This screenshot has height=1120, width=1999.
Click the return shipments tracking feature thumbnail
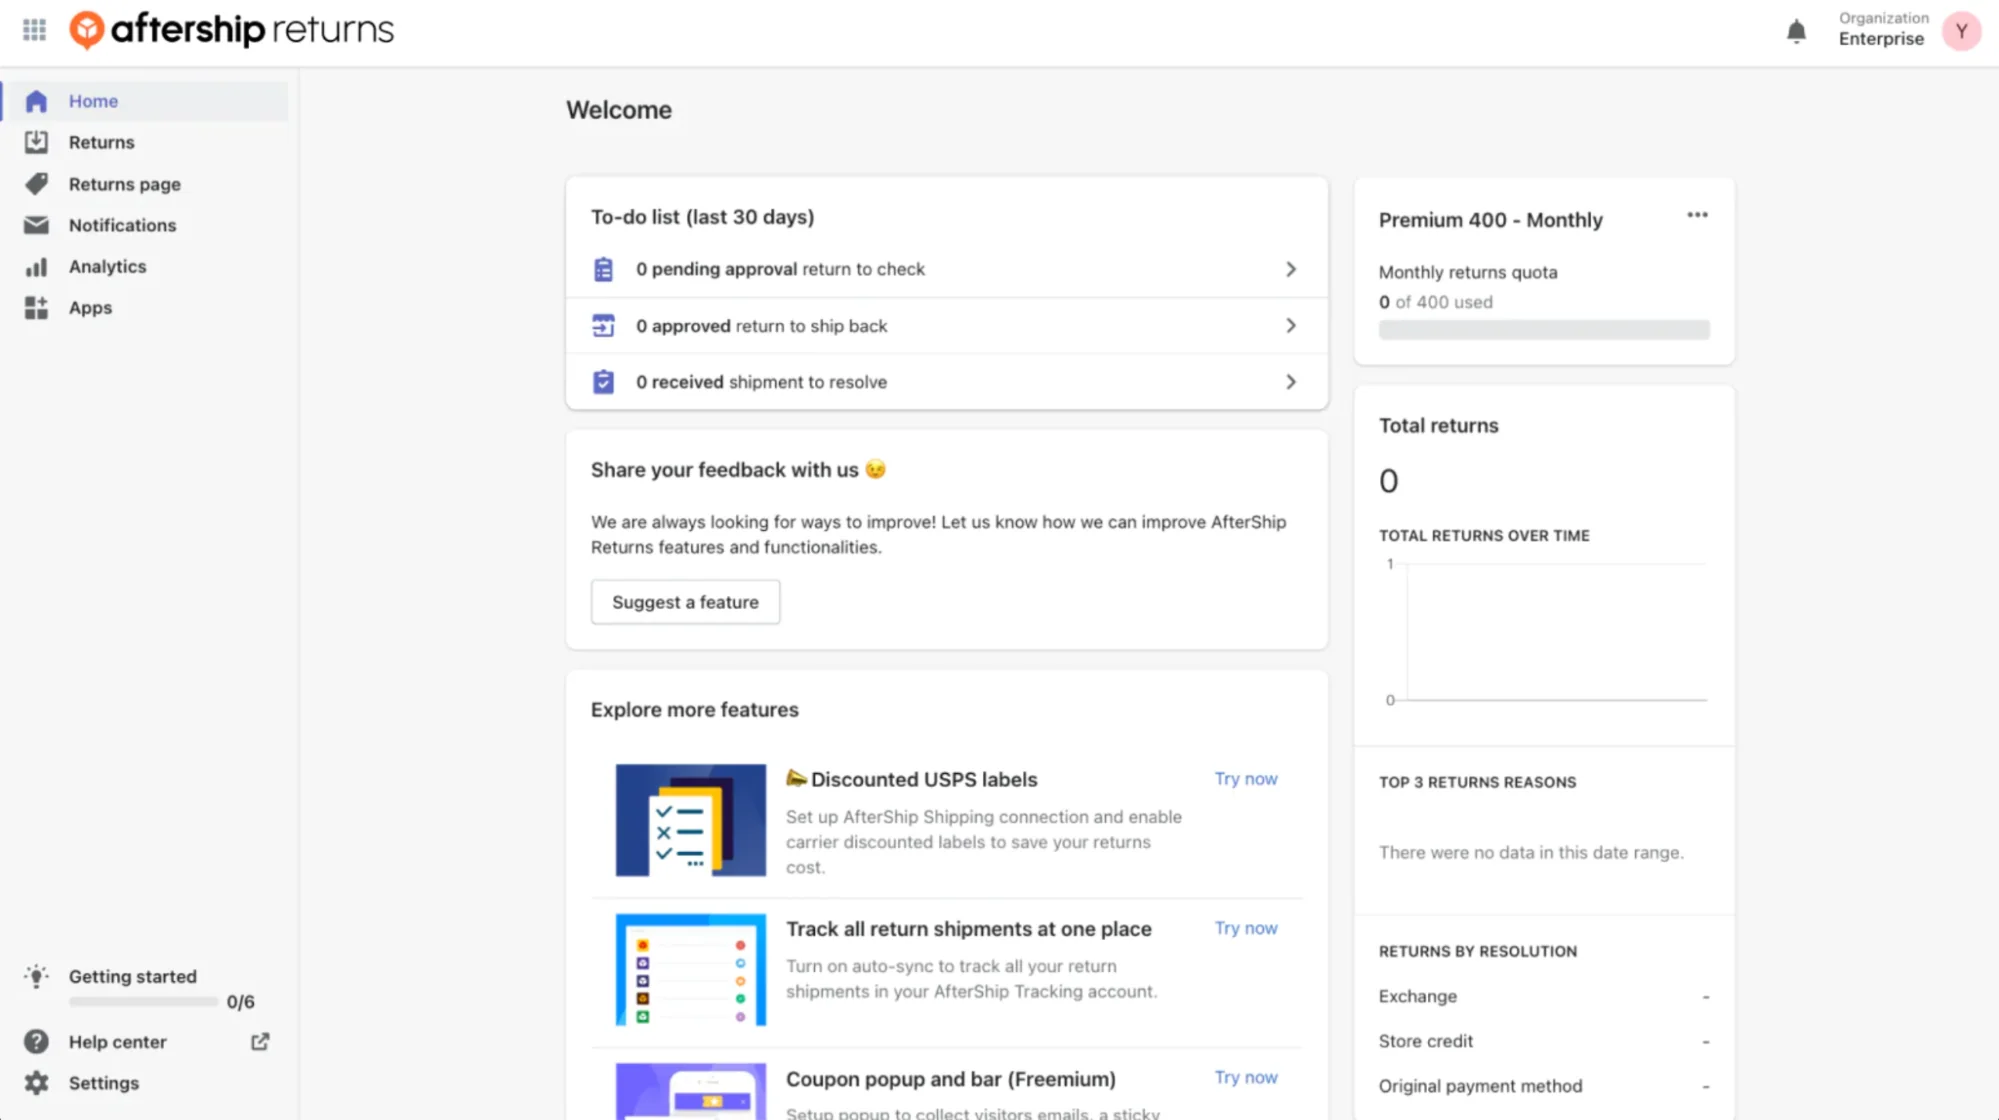point(690,969)
